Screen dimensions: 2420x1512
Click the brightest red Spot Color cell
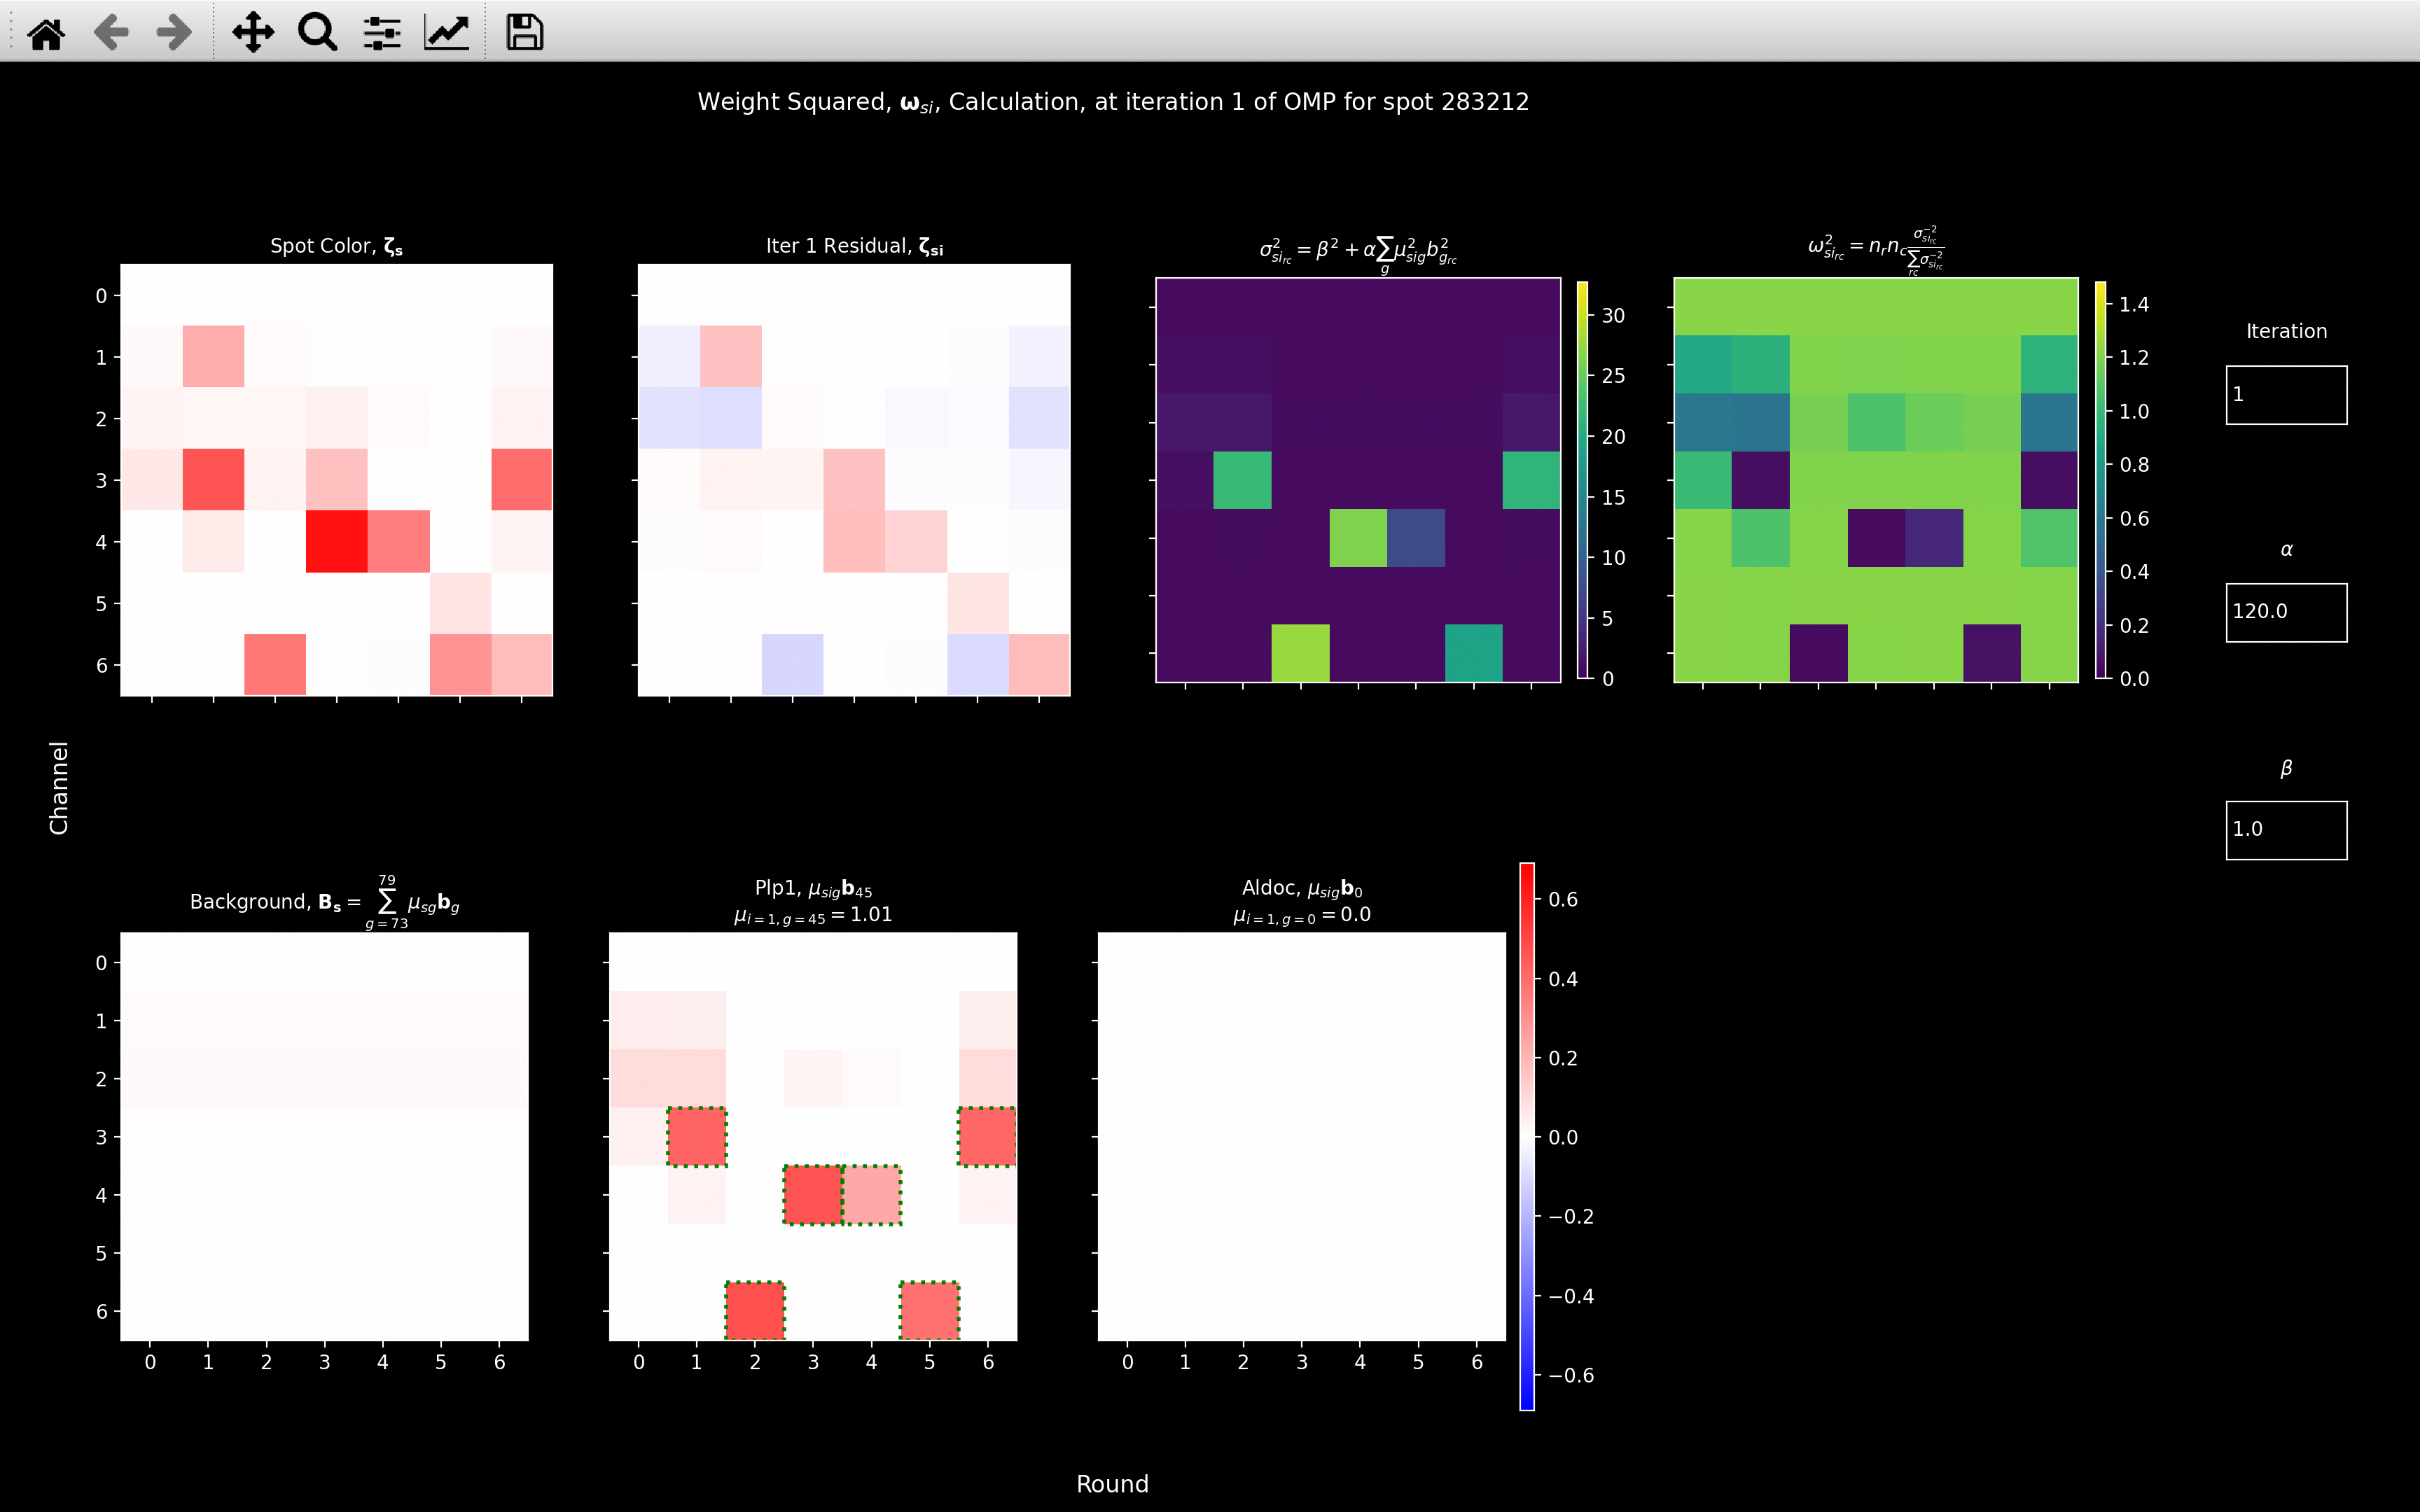336,542
